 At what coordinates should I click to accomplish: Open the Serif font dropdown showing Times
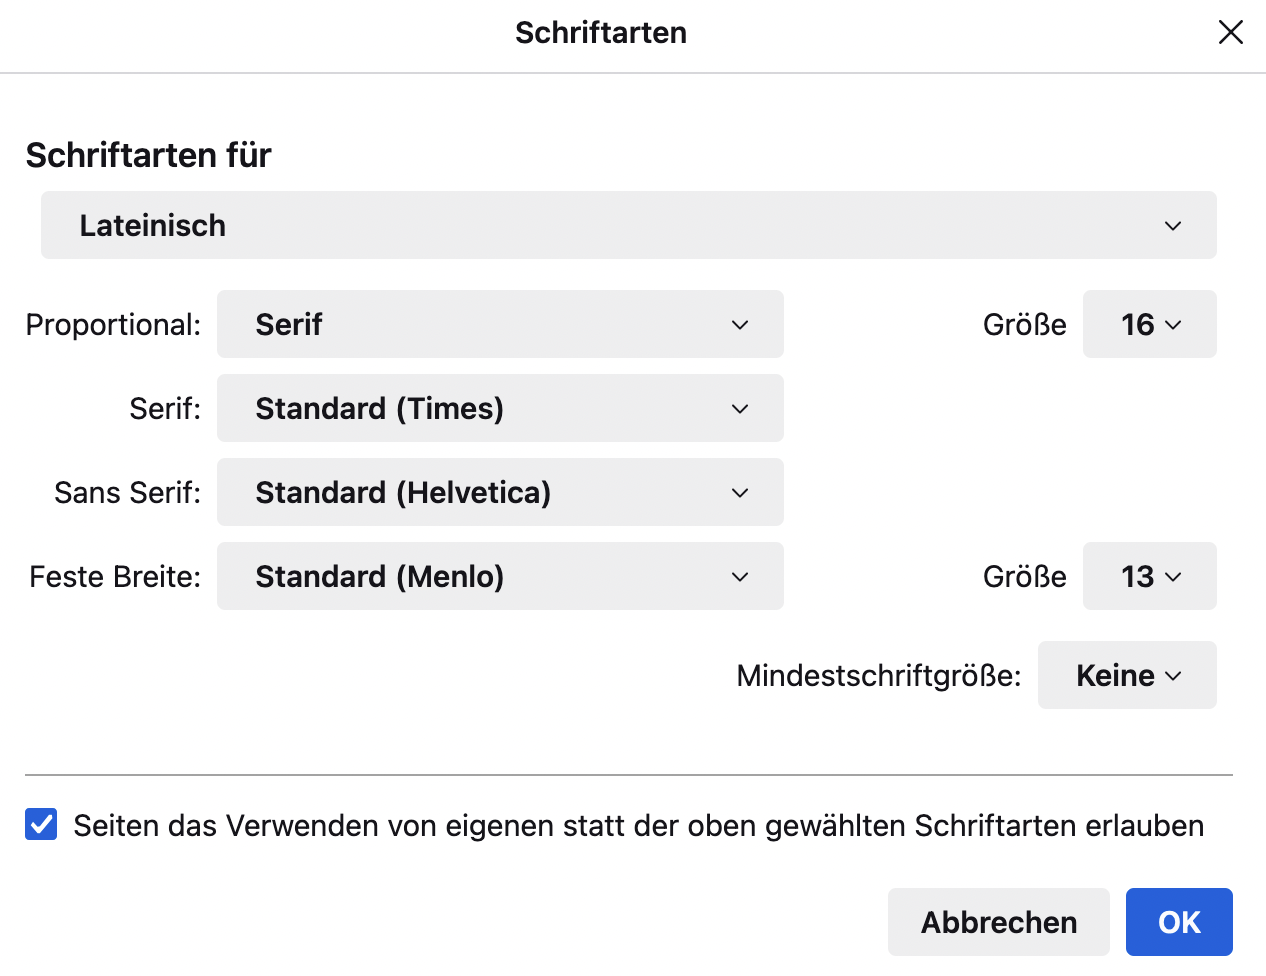click(x=499, y=409)
